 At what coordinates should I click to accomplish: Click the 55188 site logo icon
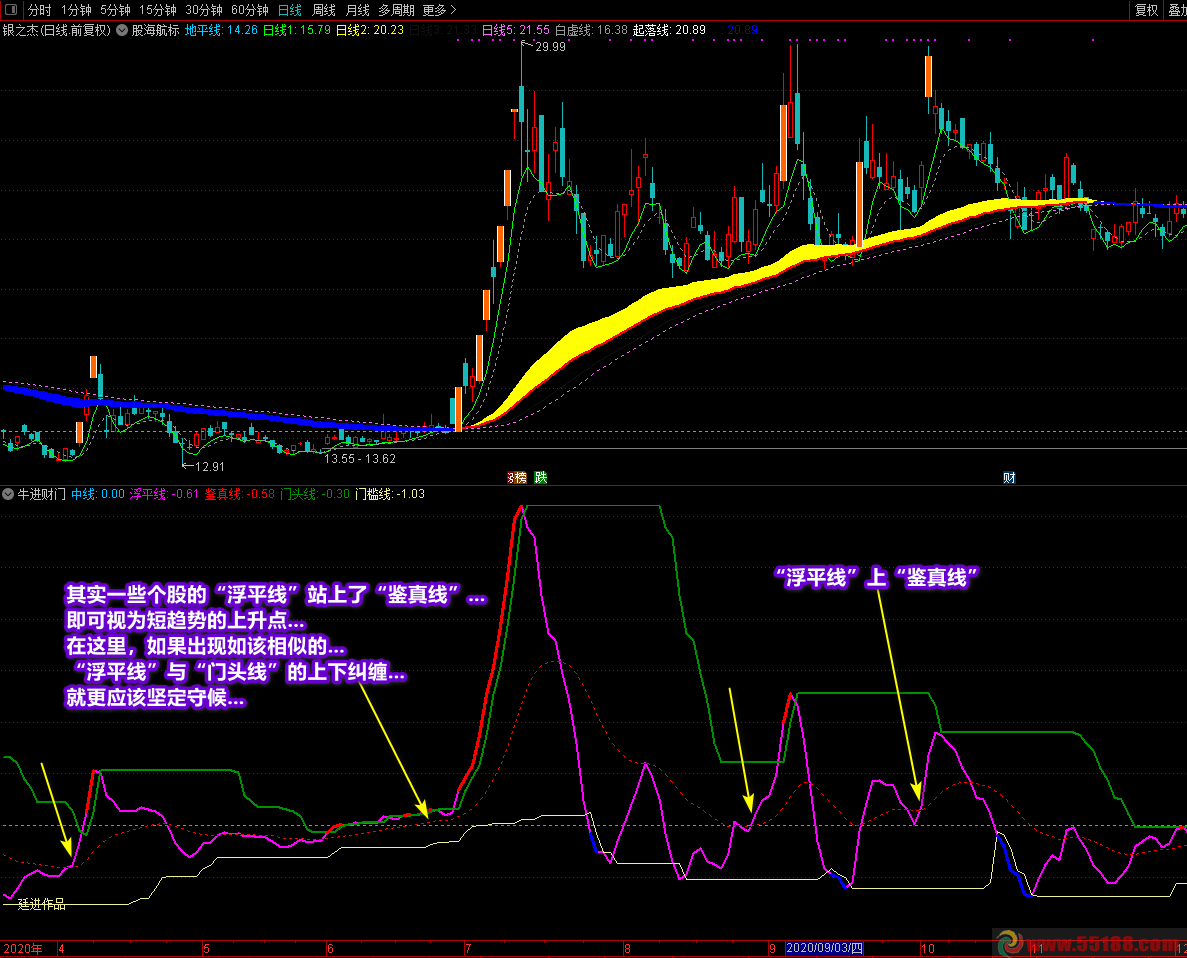point(1010,943)
